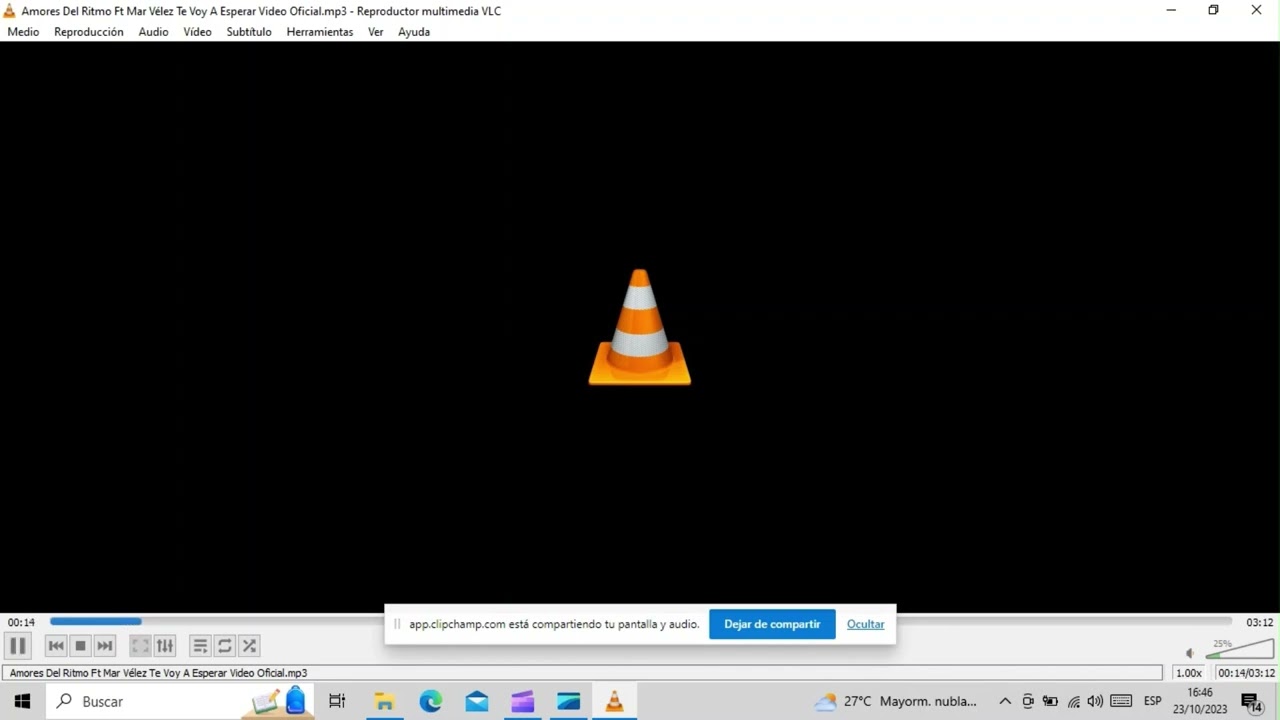
Task: Open the notification center with 14 alerts
Action: click(x=1252, y=702)
